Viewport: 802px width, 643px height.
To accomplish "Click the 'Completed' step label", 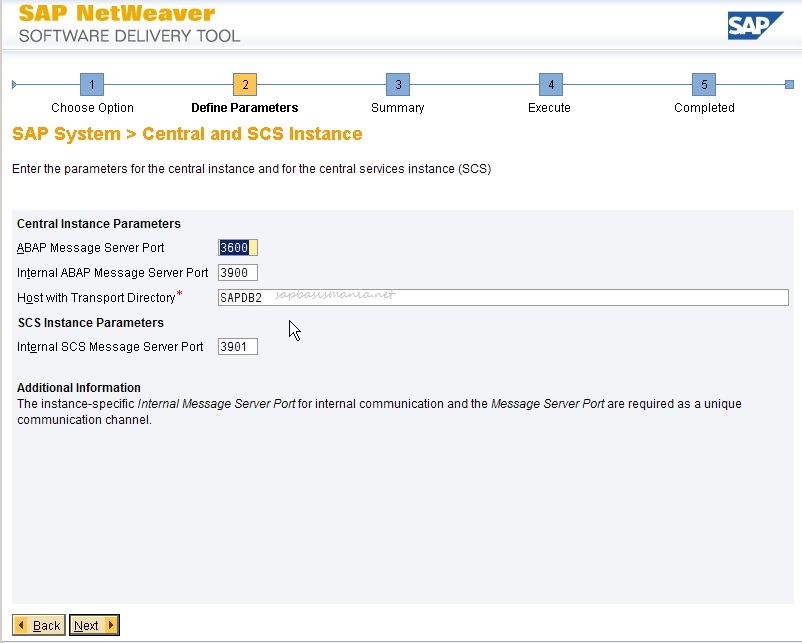I will (704, 108).
